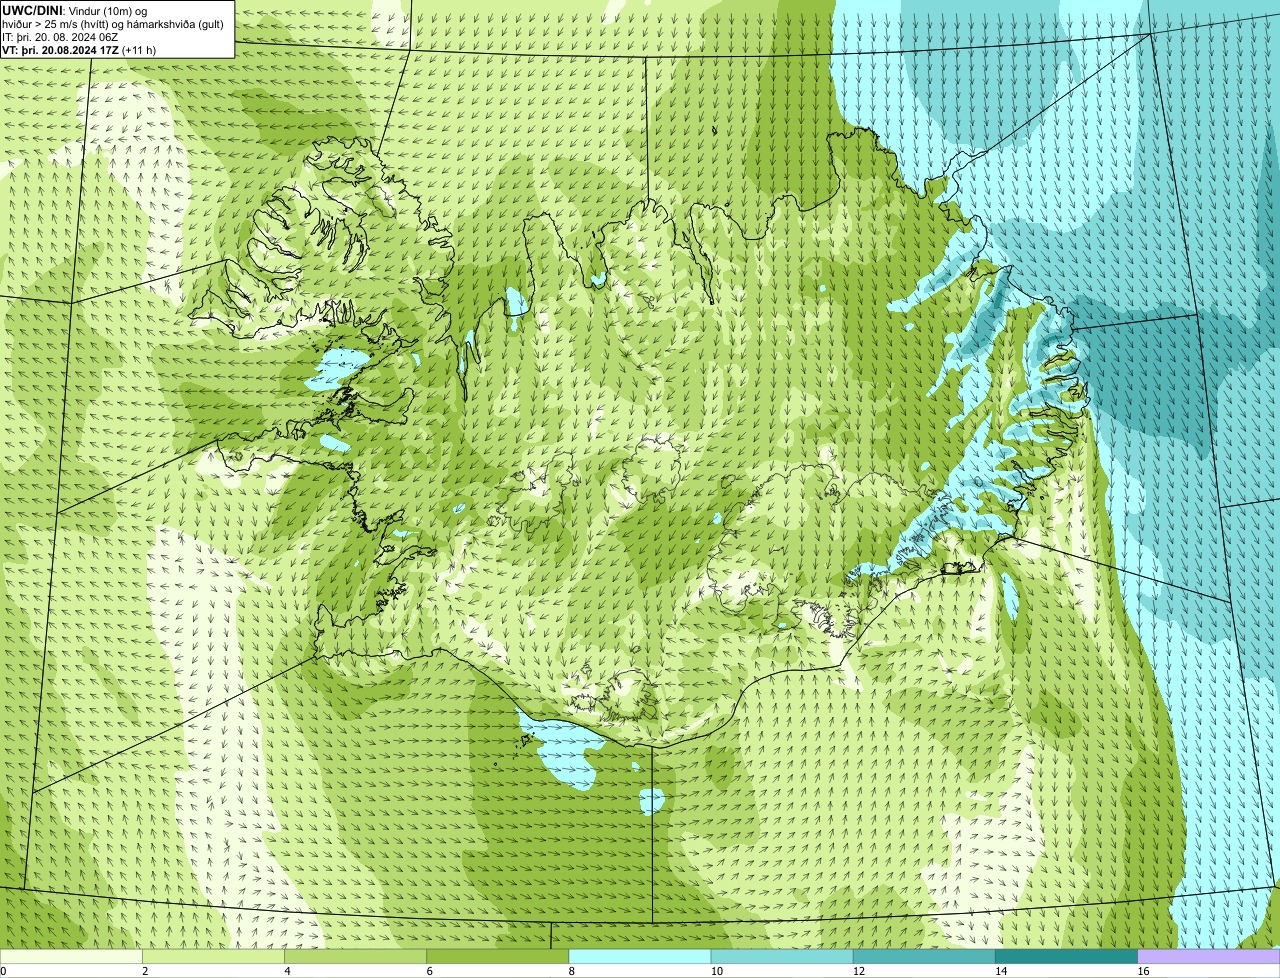Click the 14–16 m/s dark teal legend swatch
Screen dimensions: 1280x978
[1066, 957]
